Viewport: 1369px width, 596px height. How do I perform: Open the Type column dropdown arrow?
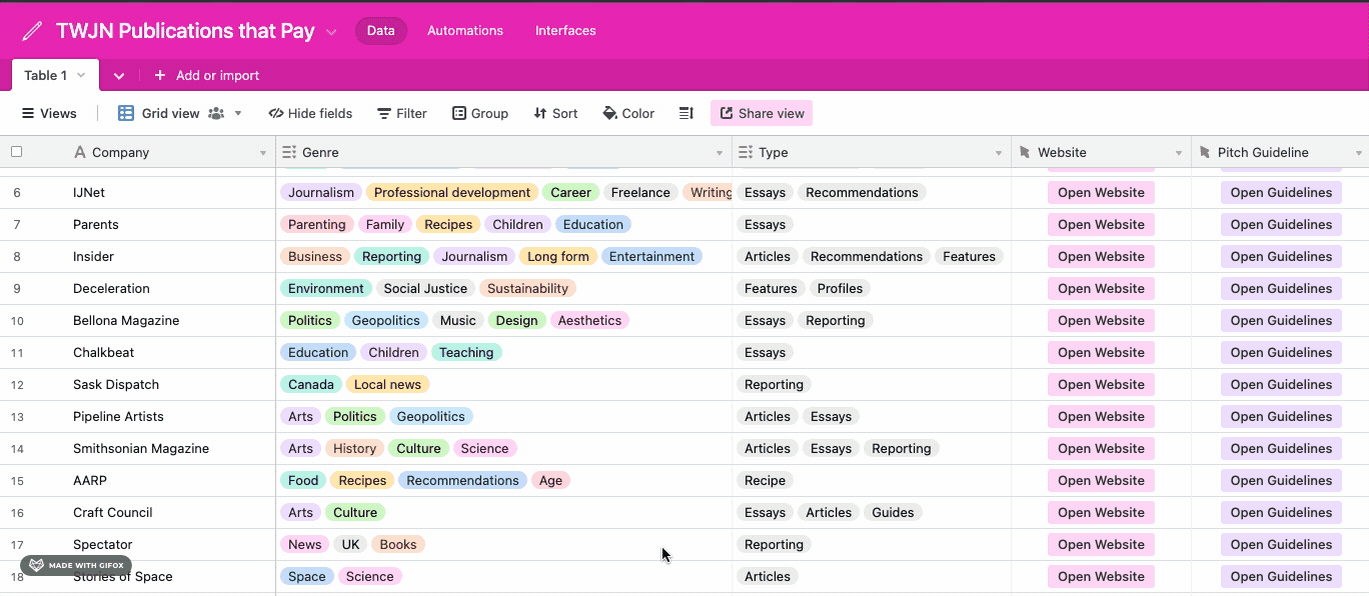(998, 153)
